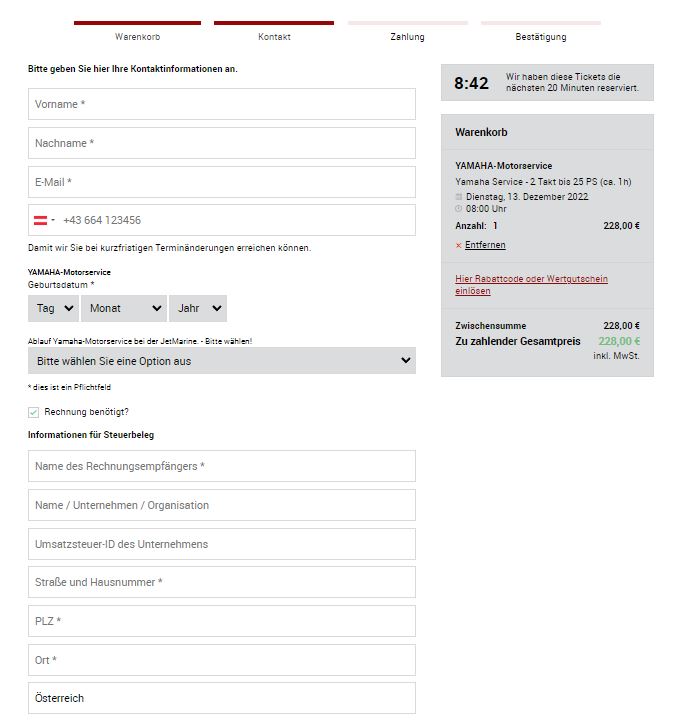Open the Monat birthday dropdown

(124, 308)
